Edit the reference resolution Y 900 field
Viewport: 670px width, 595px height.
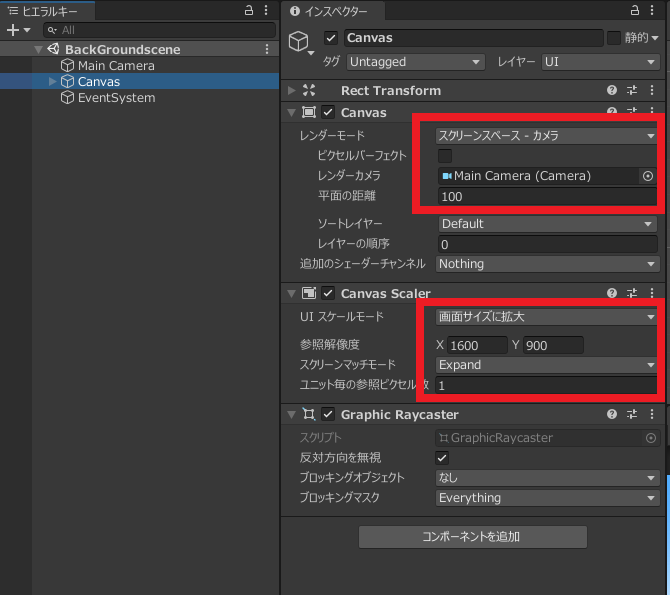pyautogui.click(x=553, y=345)
